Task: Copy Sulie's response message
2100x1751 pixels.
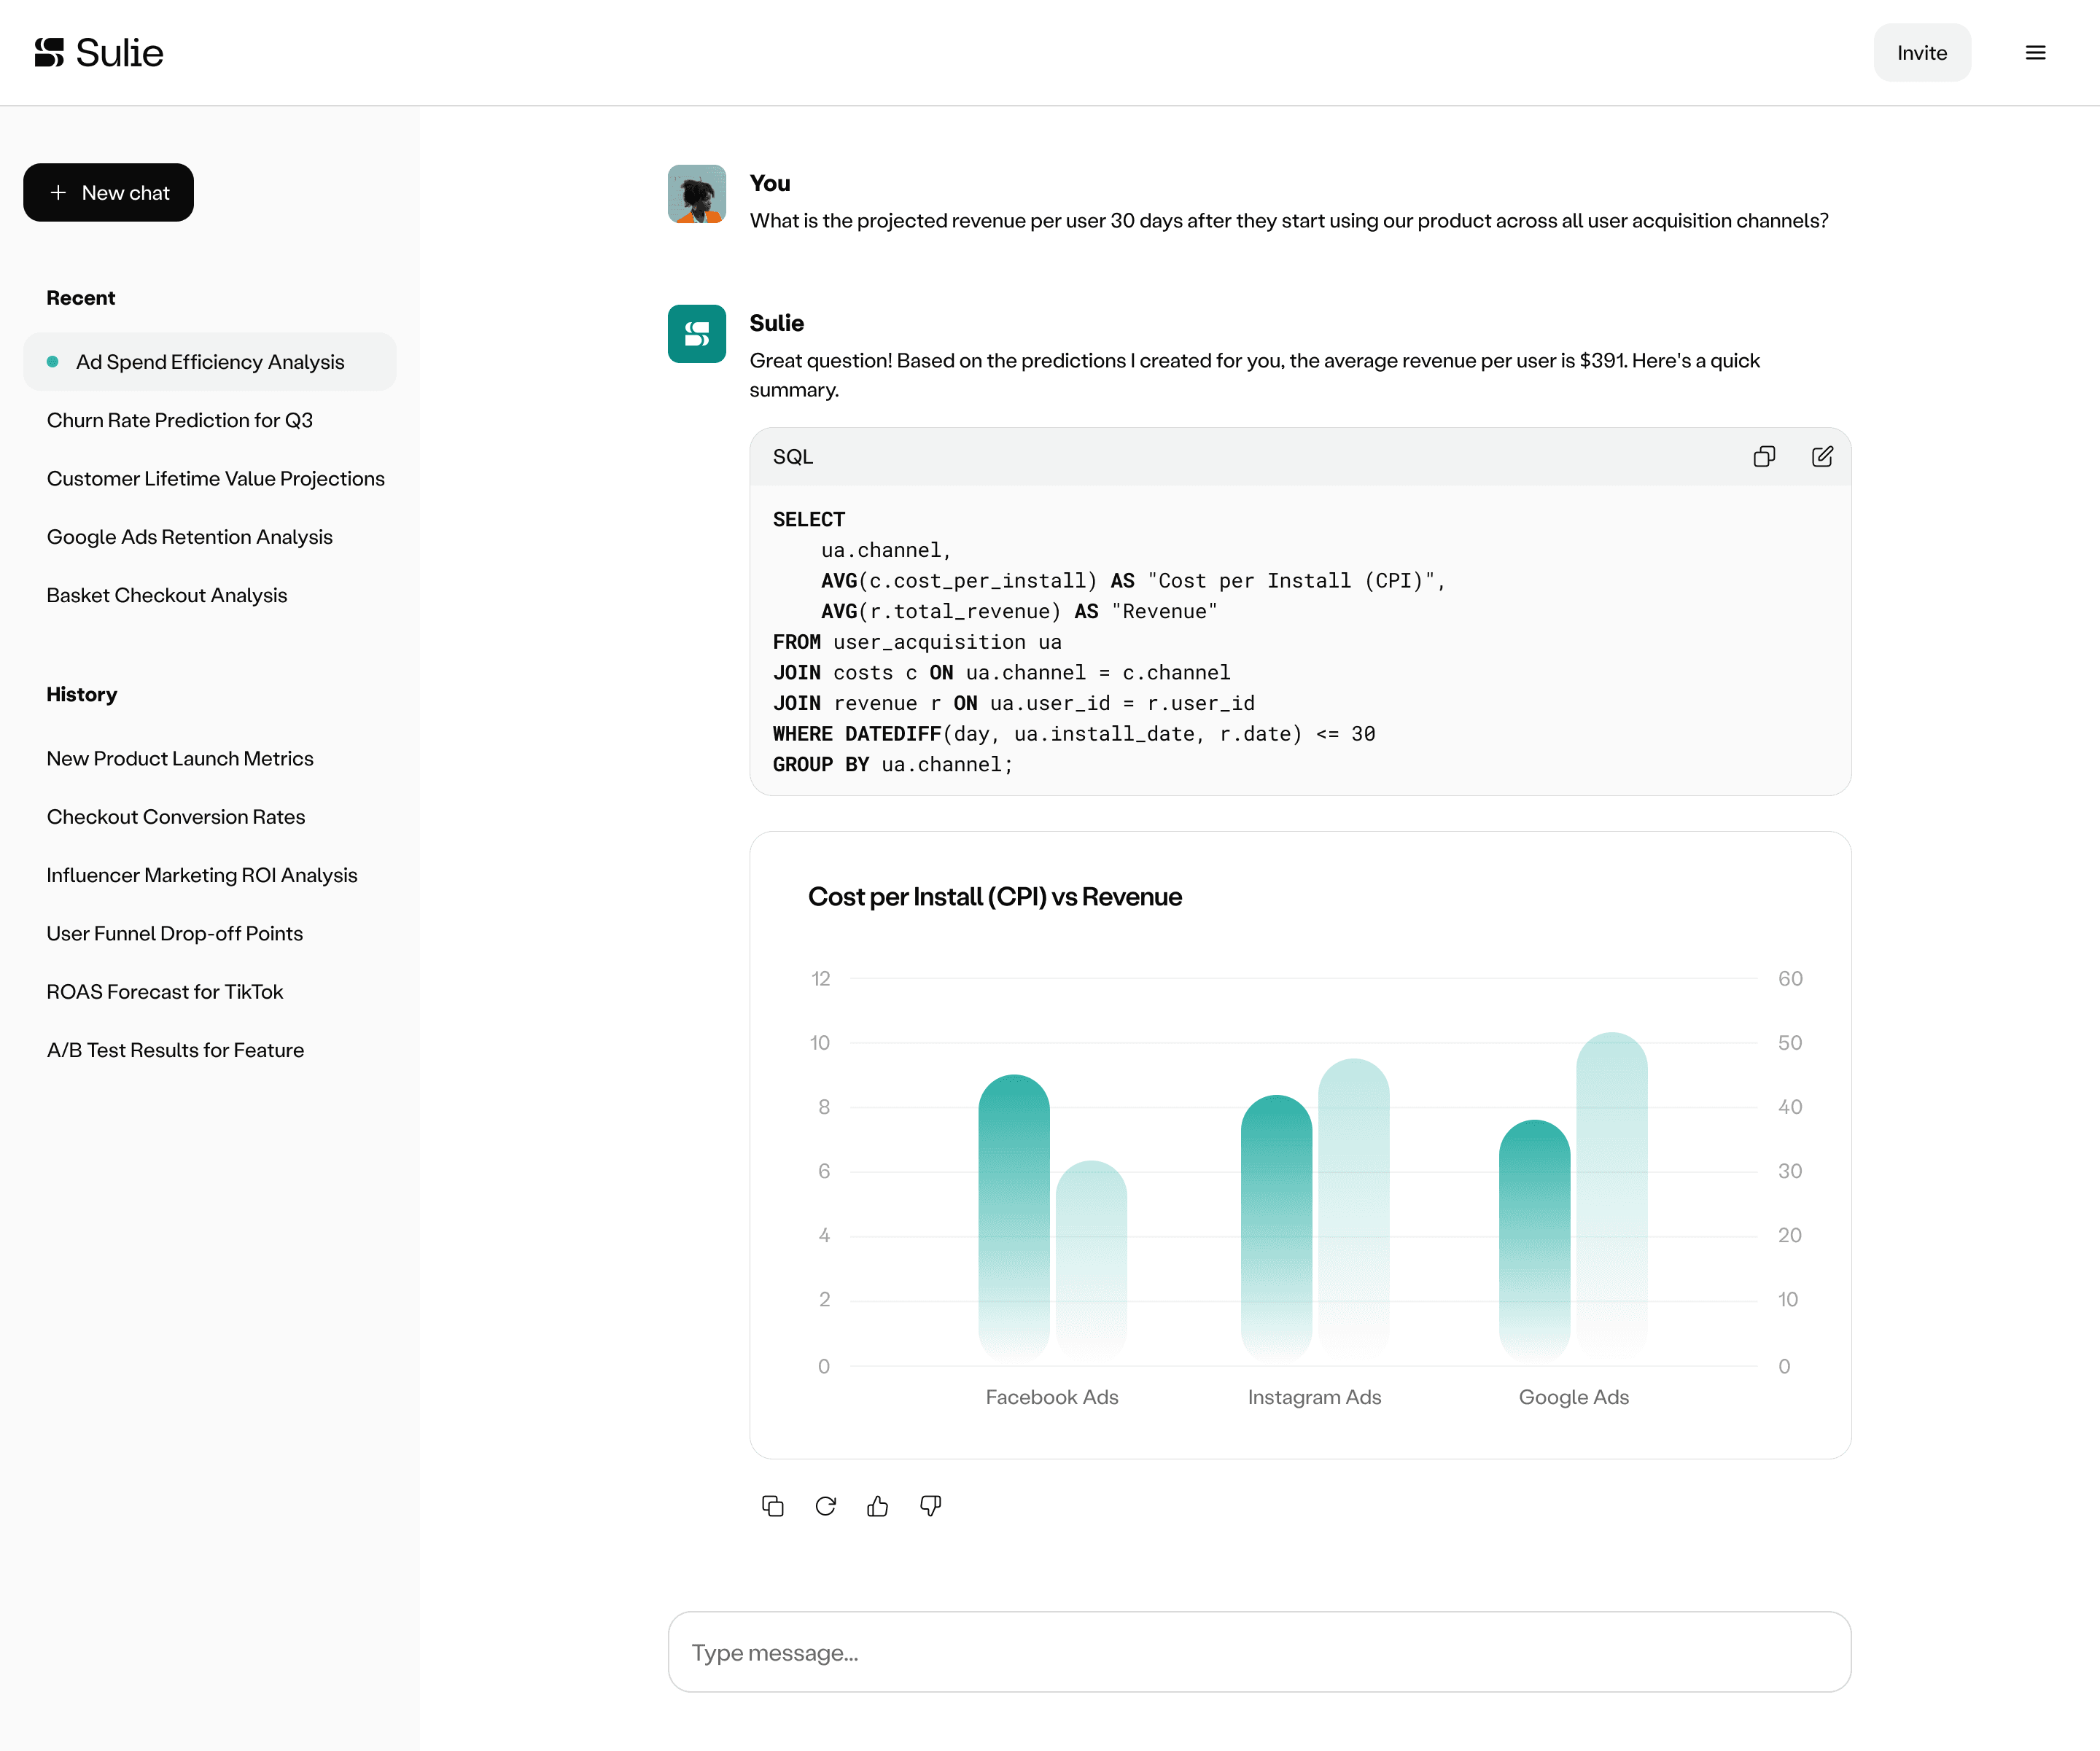Action: click(x=772, y=1506)
